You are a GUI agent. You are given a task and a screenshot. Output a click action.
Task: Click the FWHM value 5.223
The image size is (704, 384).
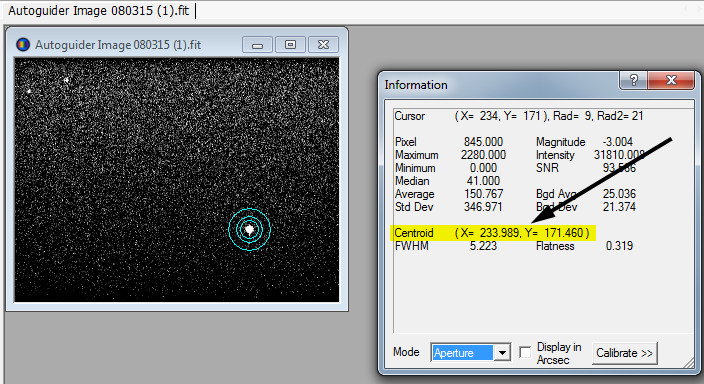[483, 246]
